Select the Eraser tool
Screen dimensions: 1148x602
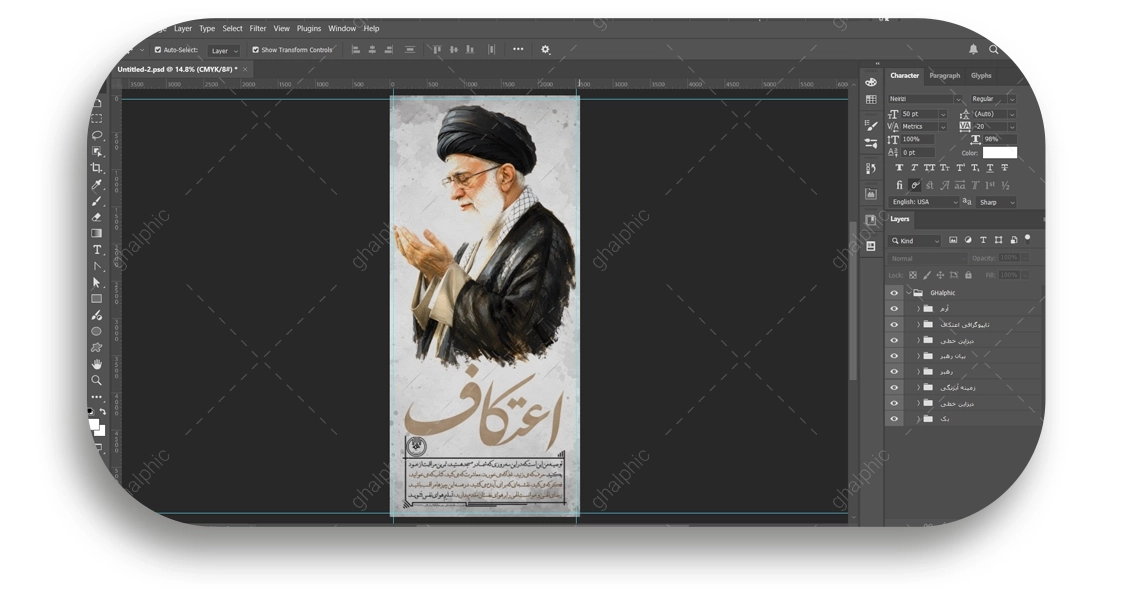point(97,217)
